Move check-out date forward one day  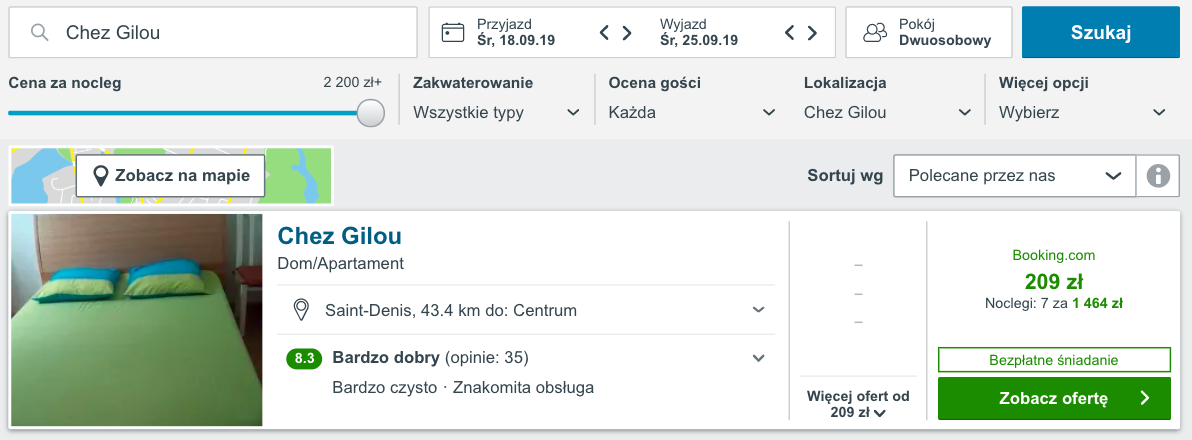811,33
